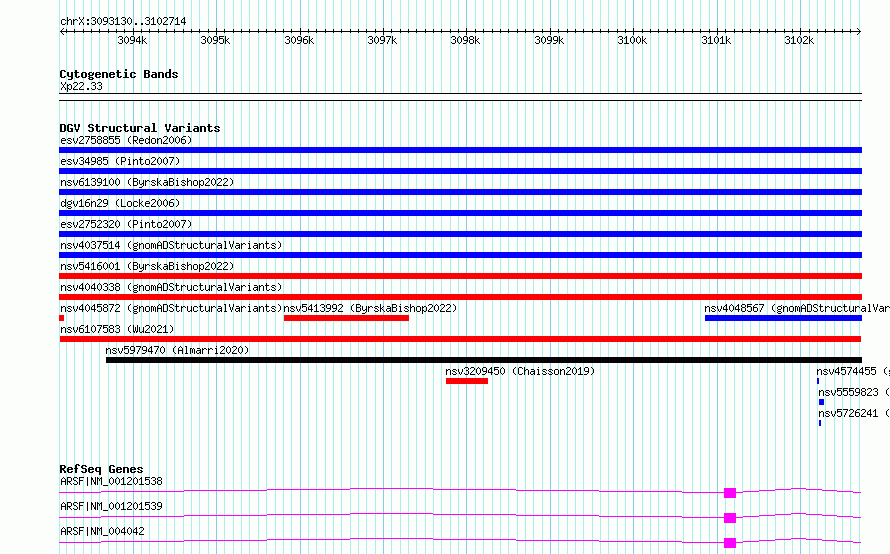890x554 pixels.
Task: Click the DGV Structural Variants track title
Action: coord(140,128)
